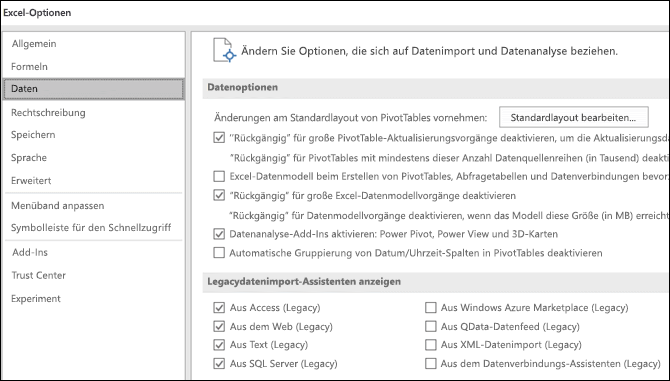Uncheck Aus Text (Legacy)

pyautogui.click(x=219, y=345)
